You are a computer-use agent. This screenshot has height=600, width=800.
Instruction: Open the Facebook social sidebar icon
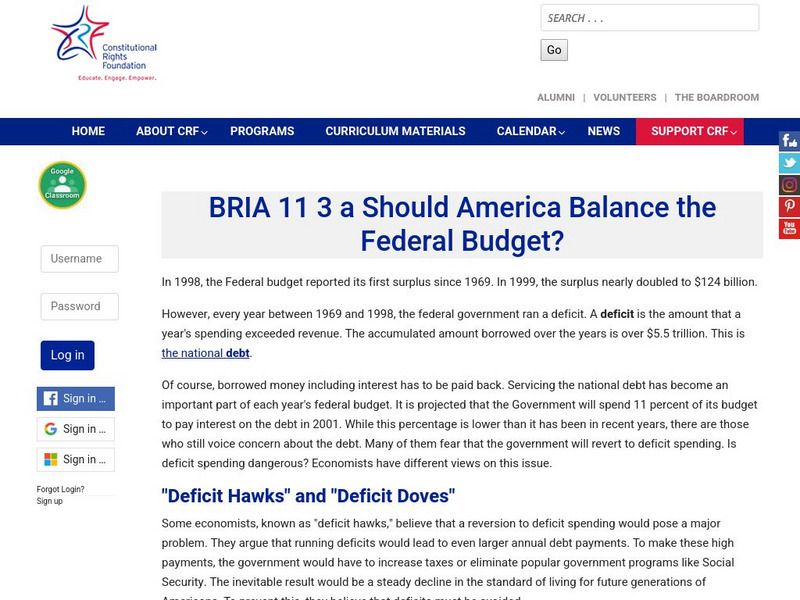click(x=789, y=140)
